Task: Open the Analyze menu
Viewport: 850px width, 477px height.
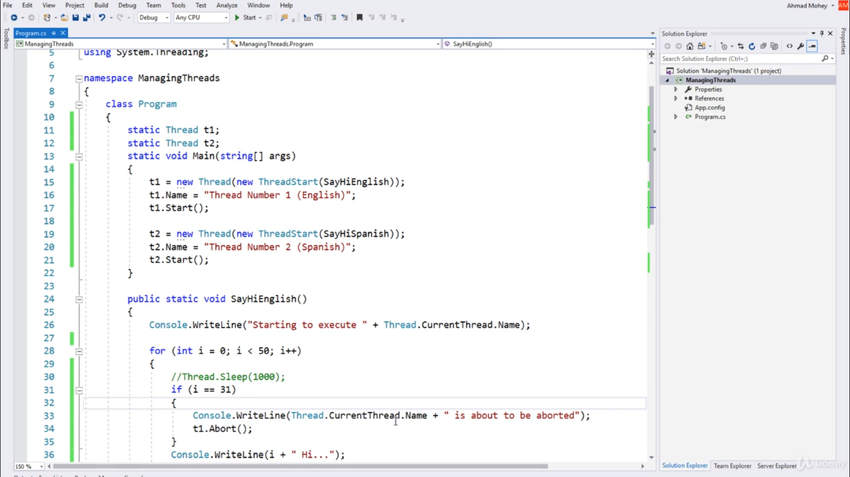Action: click(227, 5)
